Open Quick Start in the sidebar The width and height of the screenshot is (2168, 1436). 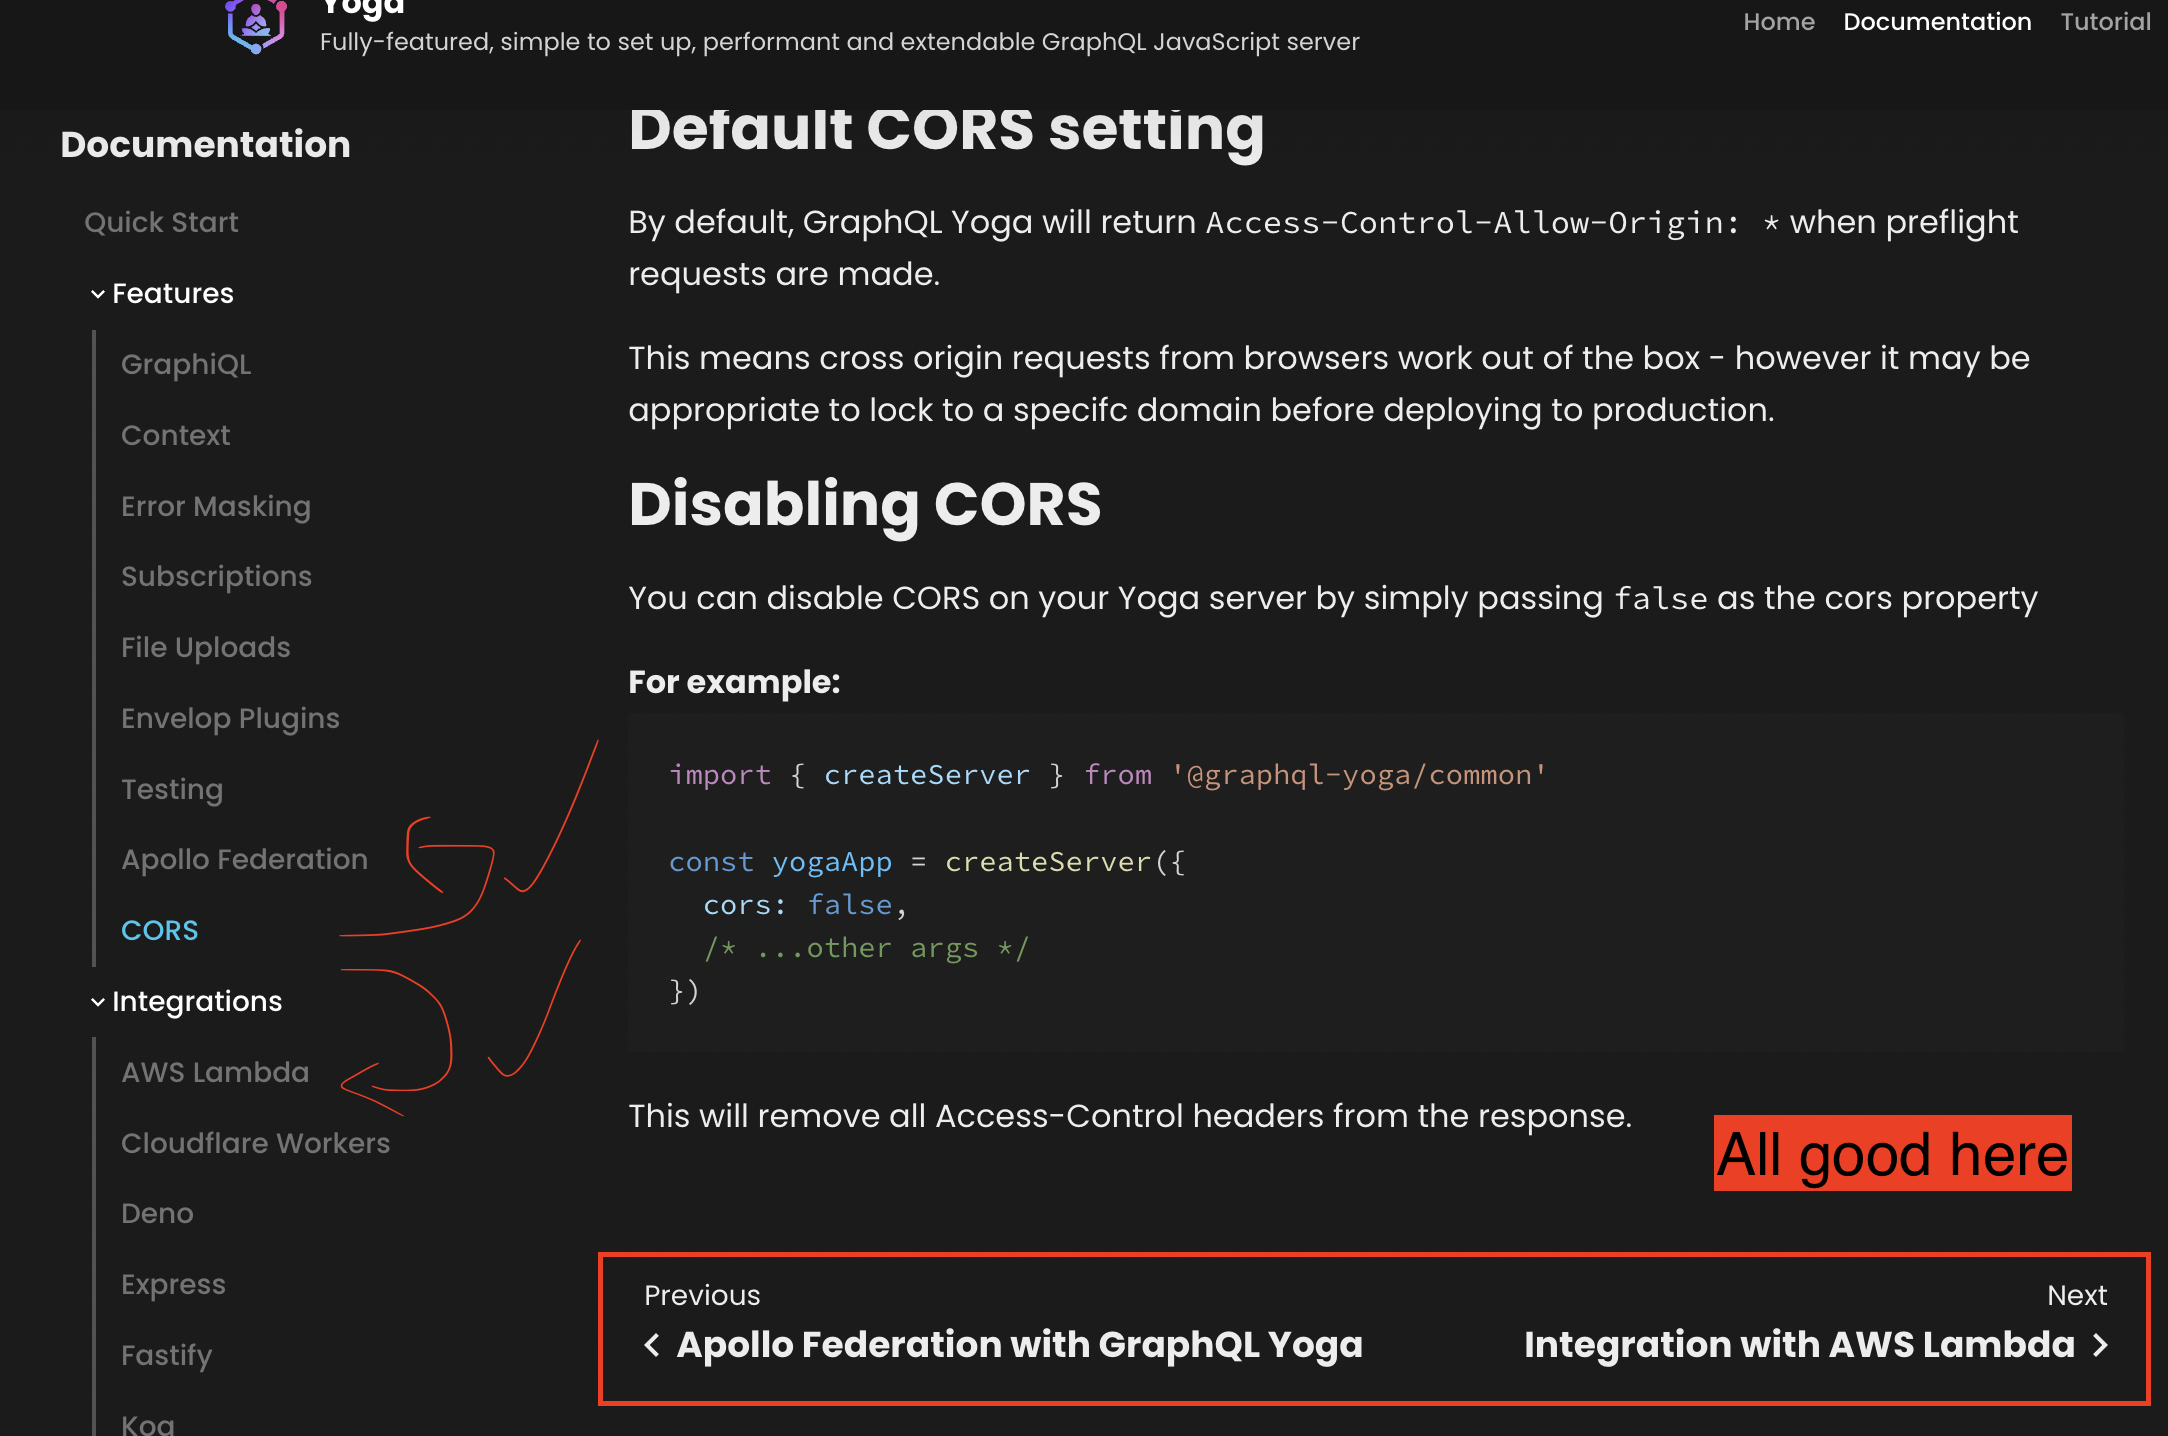click(x=161, y=222)
